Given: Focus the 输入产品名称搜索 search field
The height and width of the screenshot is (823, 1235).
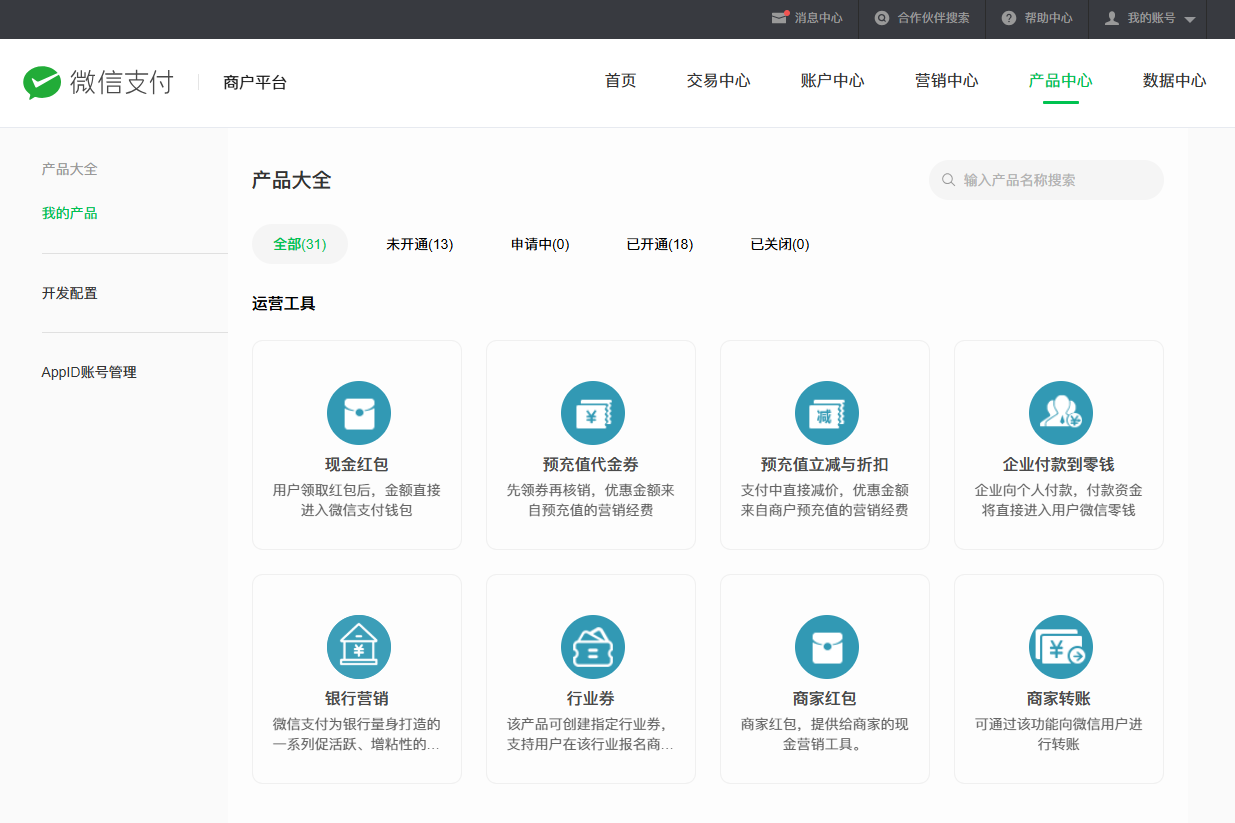Looking at the screenshot, I should tap(1046, 180).
